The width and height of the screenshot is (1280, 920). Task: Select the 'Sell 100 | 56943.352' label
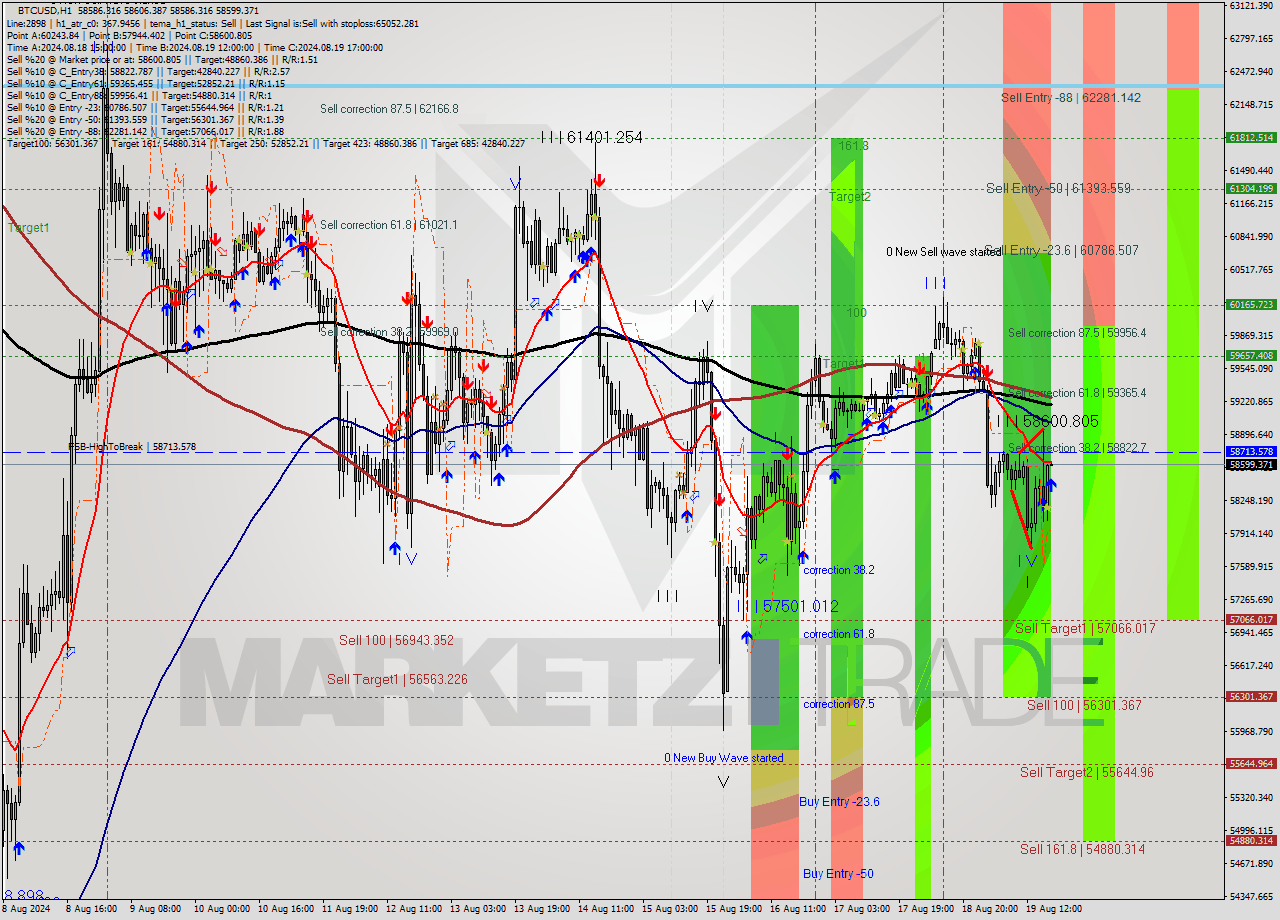[x=396, y=640]
